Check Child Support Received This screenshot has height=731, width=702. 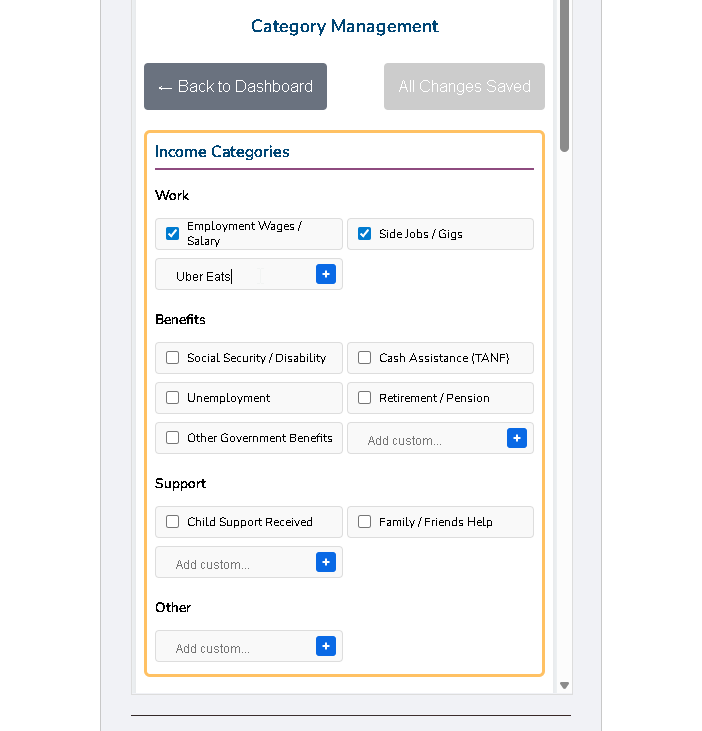pyautogui.click(x=173, y=522)
